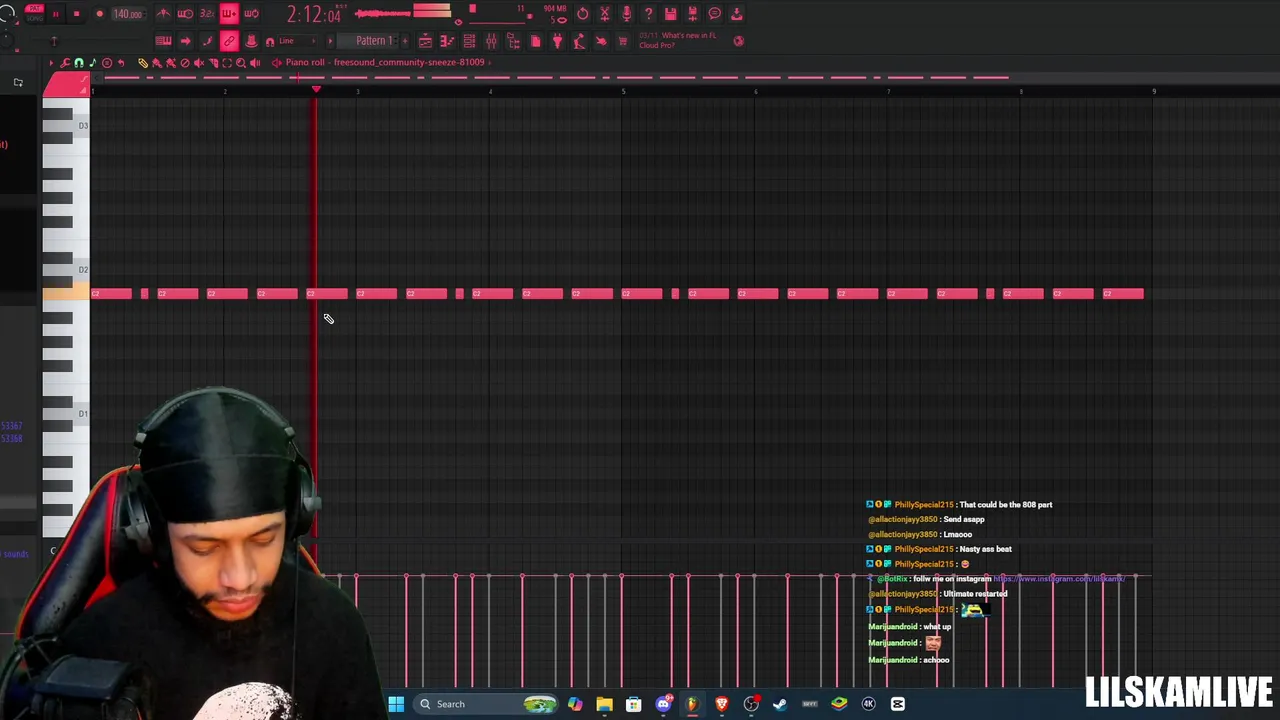Click the arrow left of Pattern 1

[330, 41]
